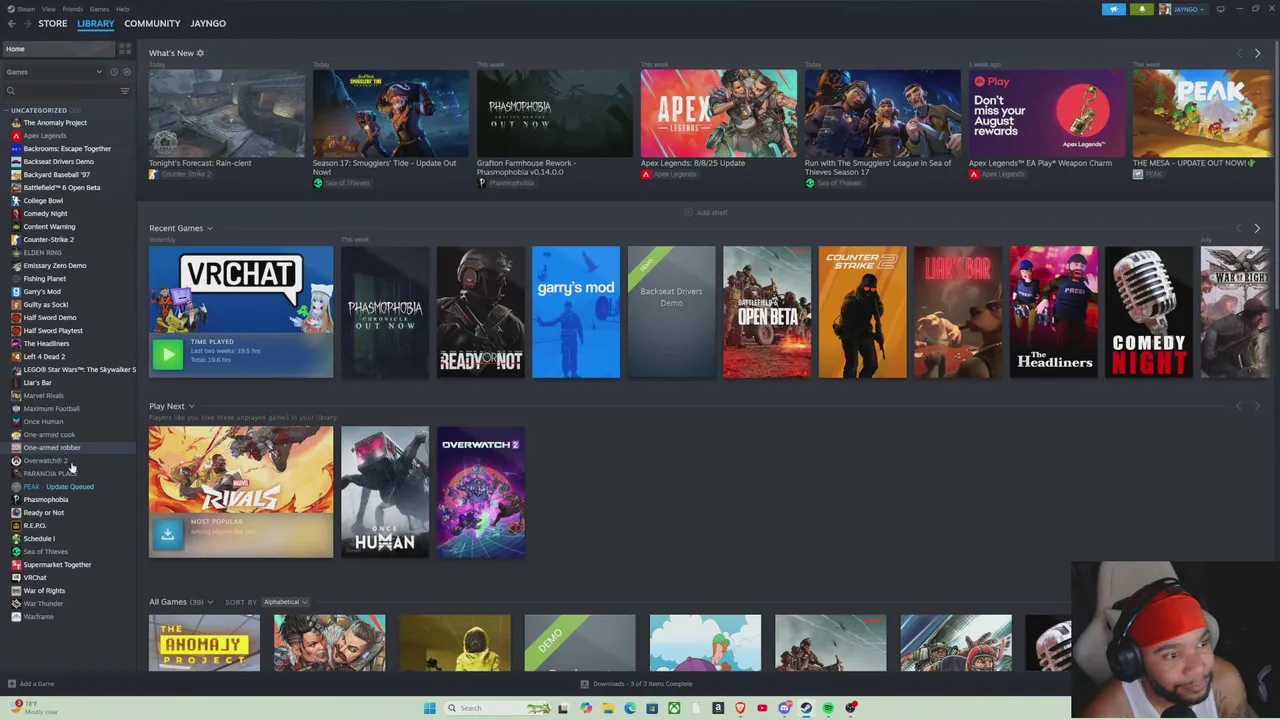Change Alphabetical sort dropdown
This screenshot has width=1280, height=720.
coord(285,602)
